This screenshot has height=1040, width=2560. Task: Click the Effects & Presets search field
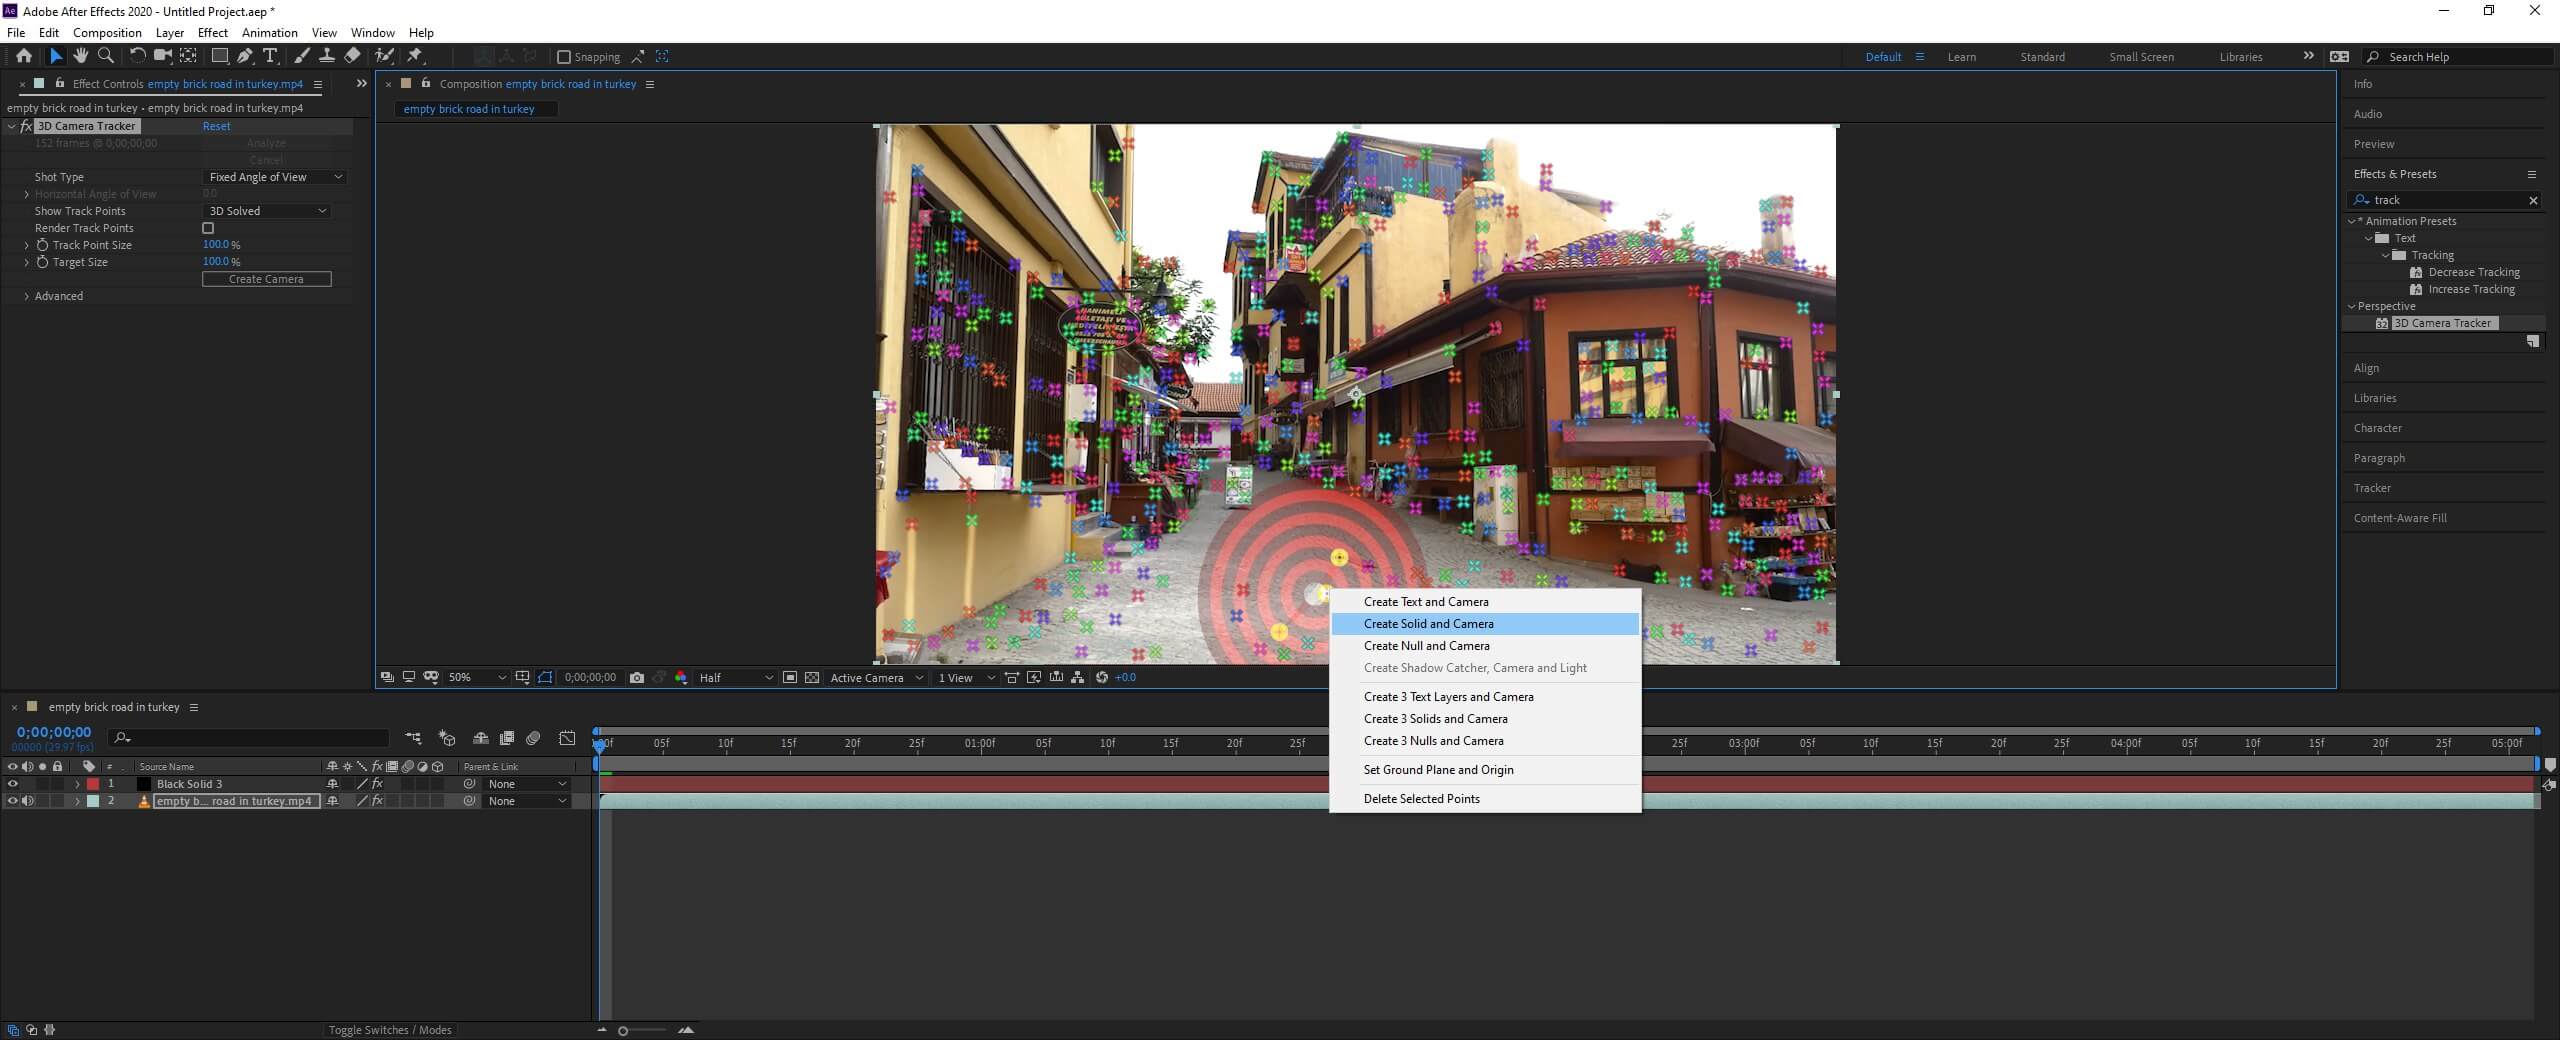[x=2448, y=200]
